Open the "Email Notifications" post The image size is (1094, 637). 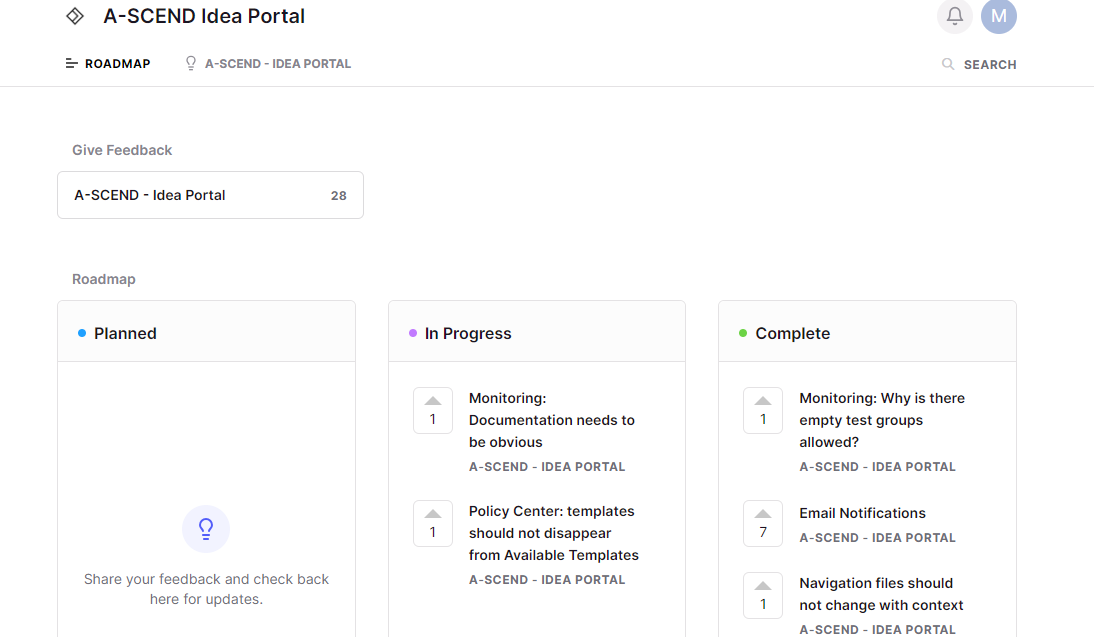pos(861,512)
